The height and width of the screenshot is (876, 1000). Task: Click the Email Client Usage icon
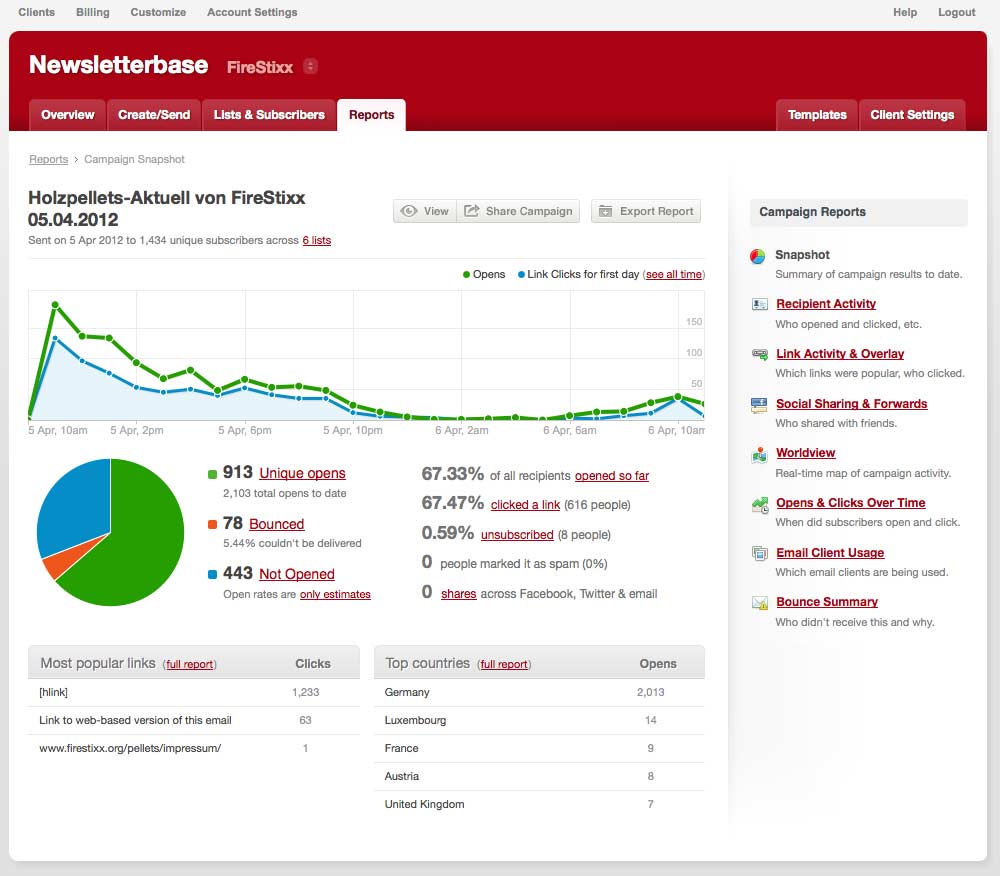759,553
